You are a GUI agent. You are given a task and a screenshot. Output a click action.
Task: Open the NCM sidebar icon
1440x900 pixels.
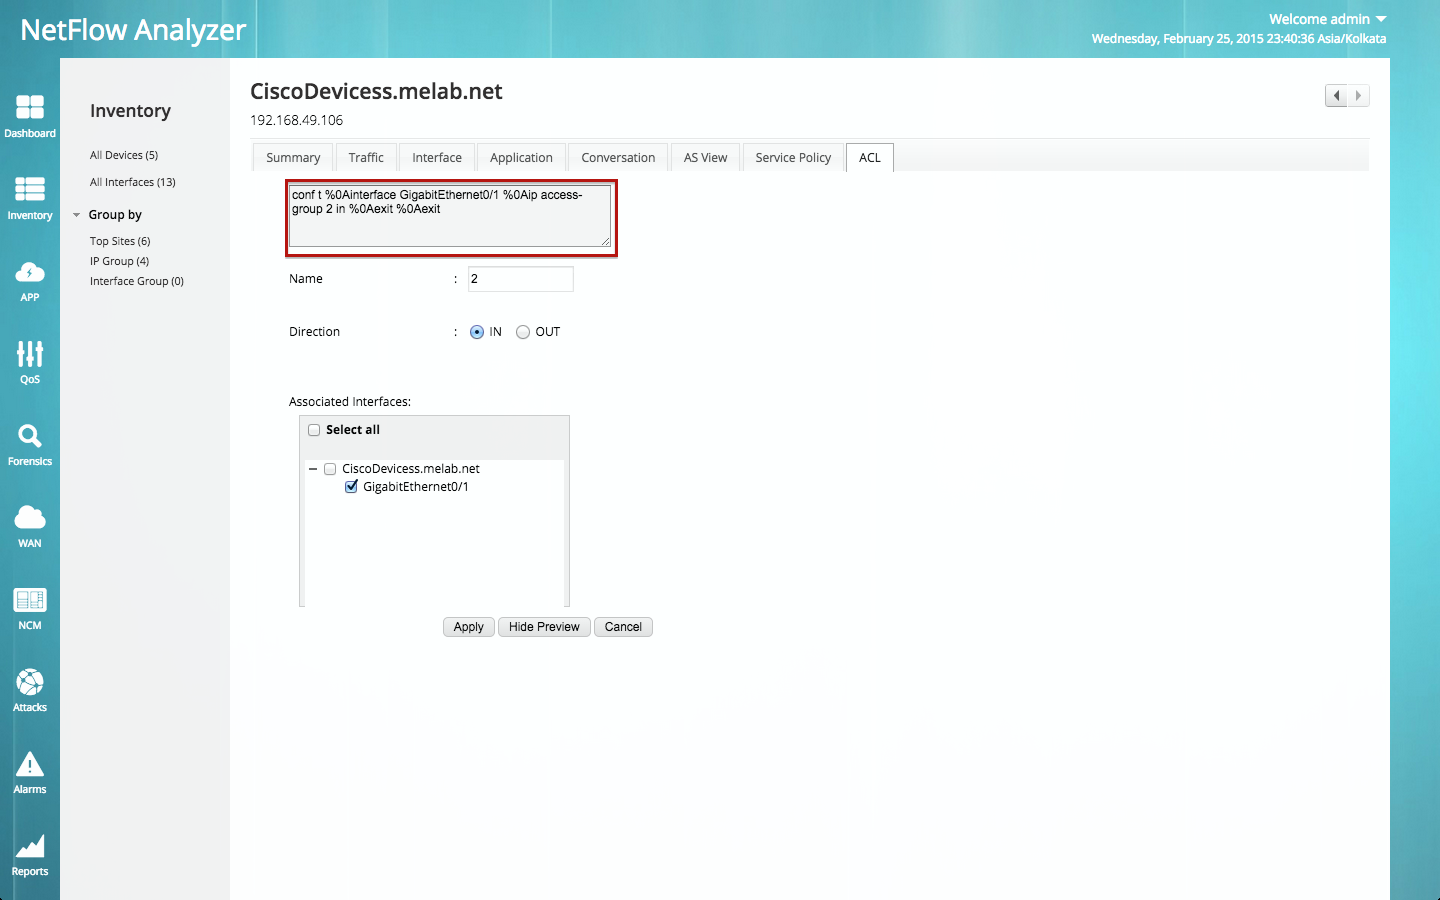[x=30, y=608]
